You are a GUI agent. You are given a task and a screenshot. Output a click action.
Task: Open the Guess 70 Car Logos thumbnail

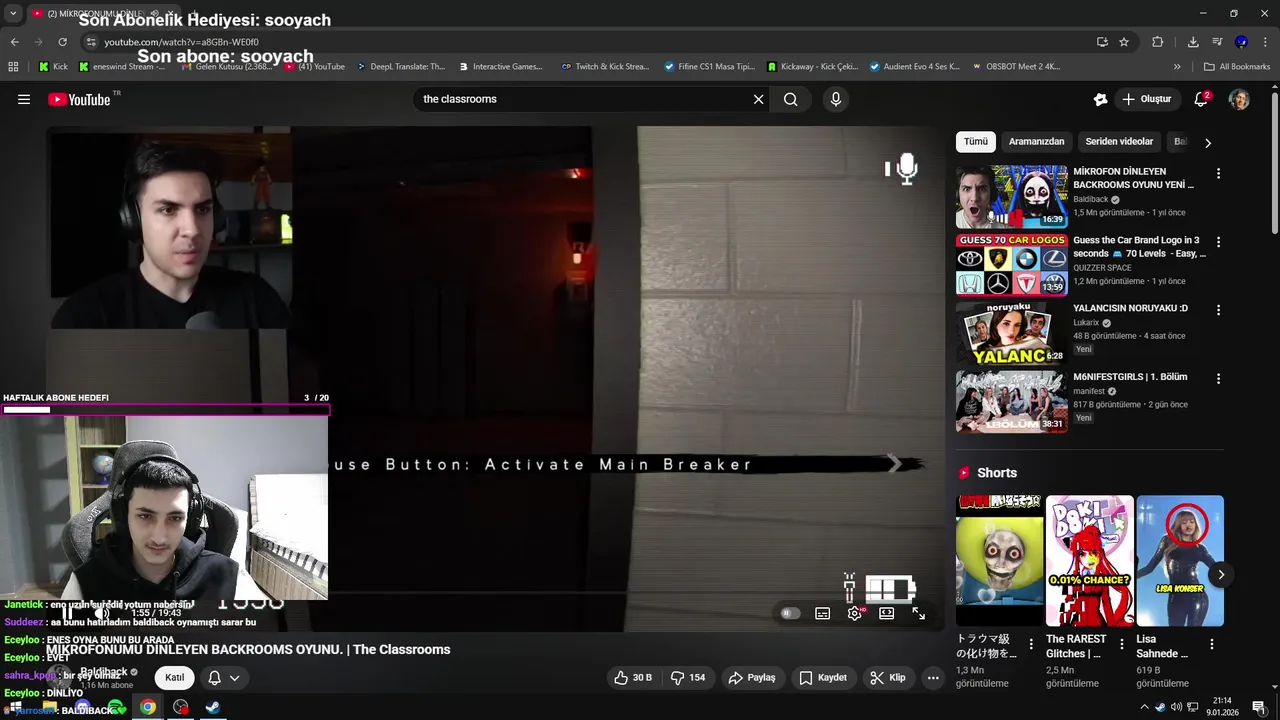pos(1011,264)
